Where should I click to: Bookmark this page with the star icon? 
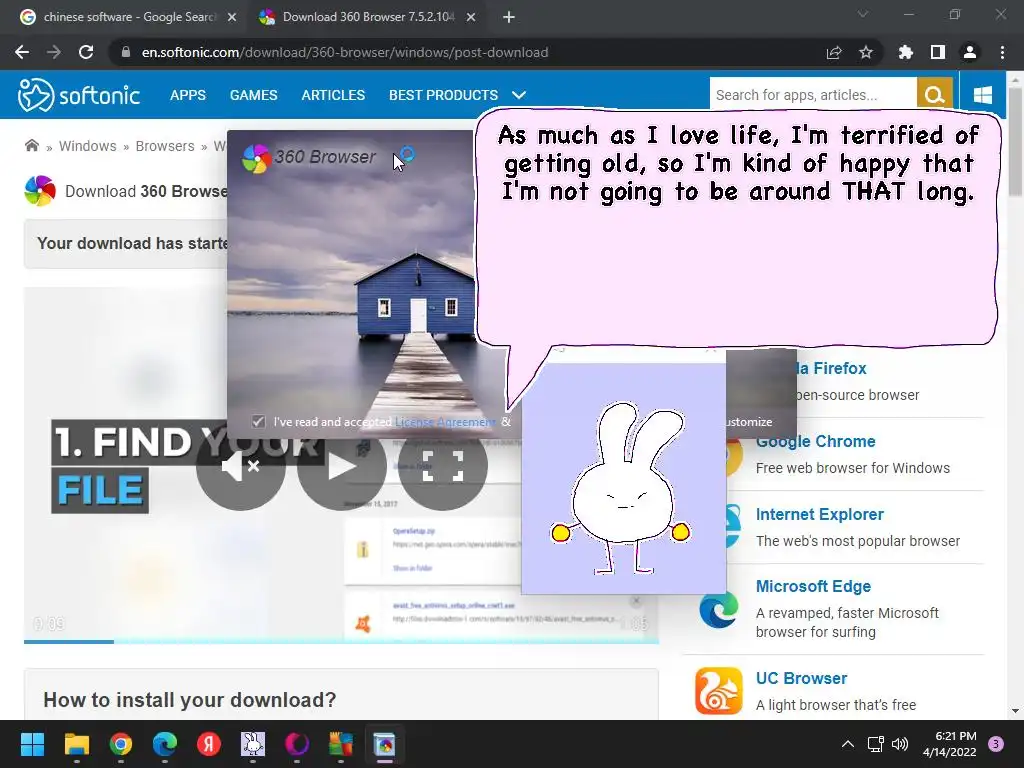pos(866,52)
